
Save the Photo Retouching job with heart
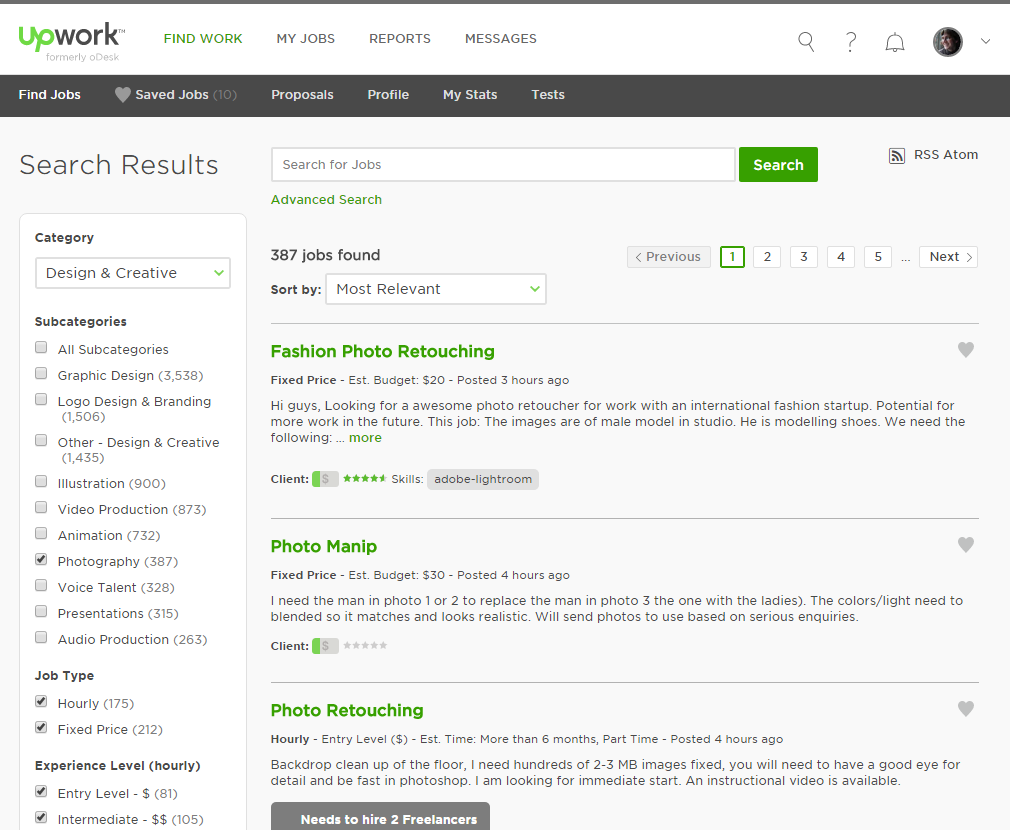tap(966, 709)
